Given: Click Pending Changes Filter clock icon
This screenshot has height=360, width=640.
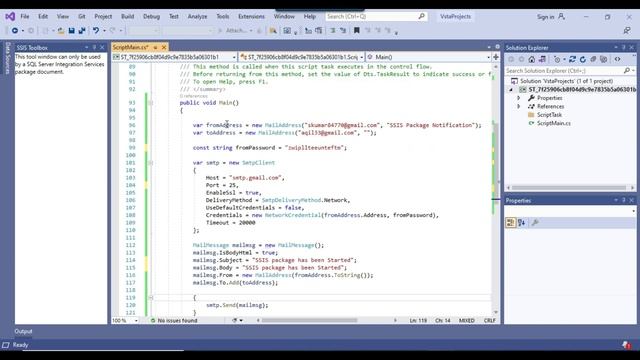Looking at the screenshot, I should pos(557,60).
